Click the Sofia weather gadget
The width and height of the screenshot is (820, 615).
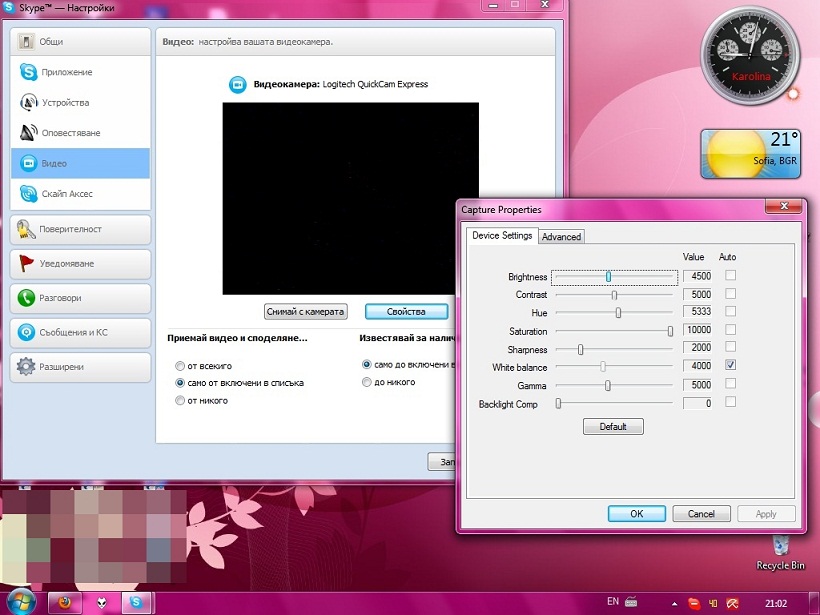750,154
